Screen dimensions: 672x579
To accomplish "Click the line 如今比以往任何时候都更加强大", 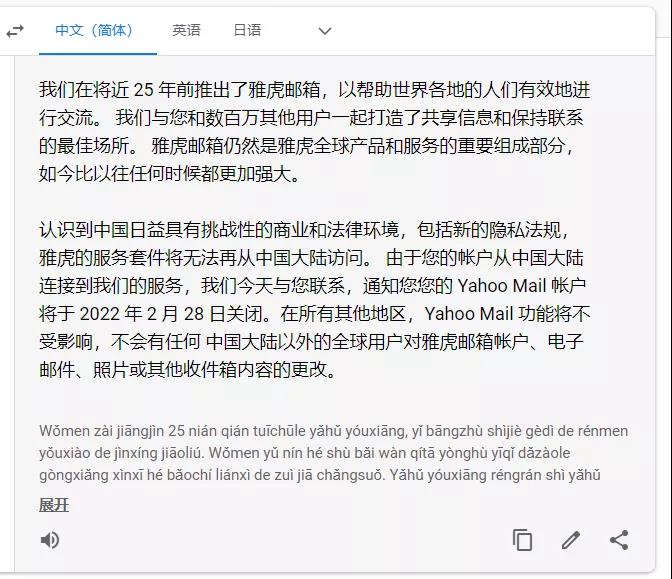I will coord(170,174).
